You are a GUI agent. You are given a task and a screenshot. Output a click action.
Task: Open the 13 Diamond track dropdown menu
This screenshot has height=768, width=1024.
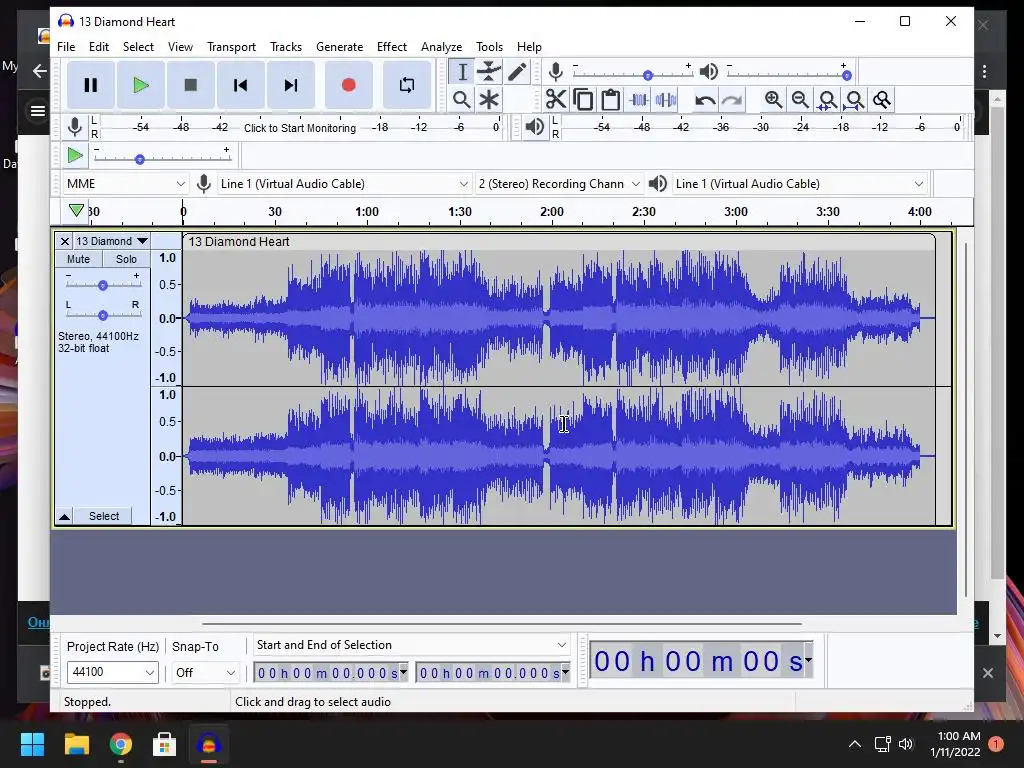coord(112,241)
